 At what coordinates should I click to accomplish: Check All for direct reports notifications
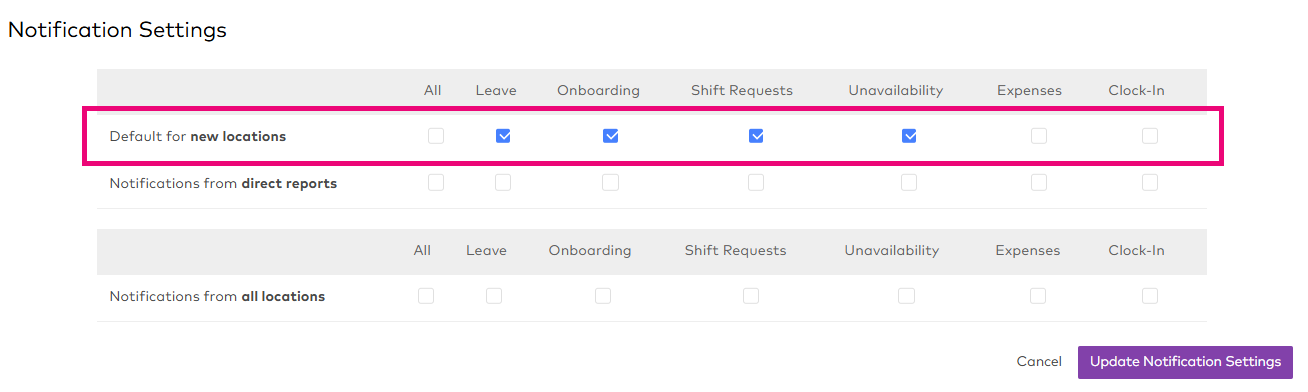(436, 183)
